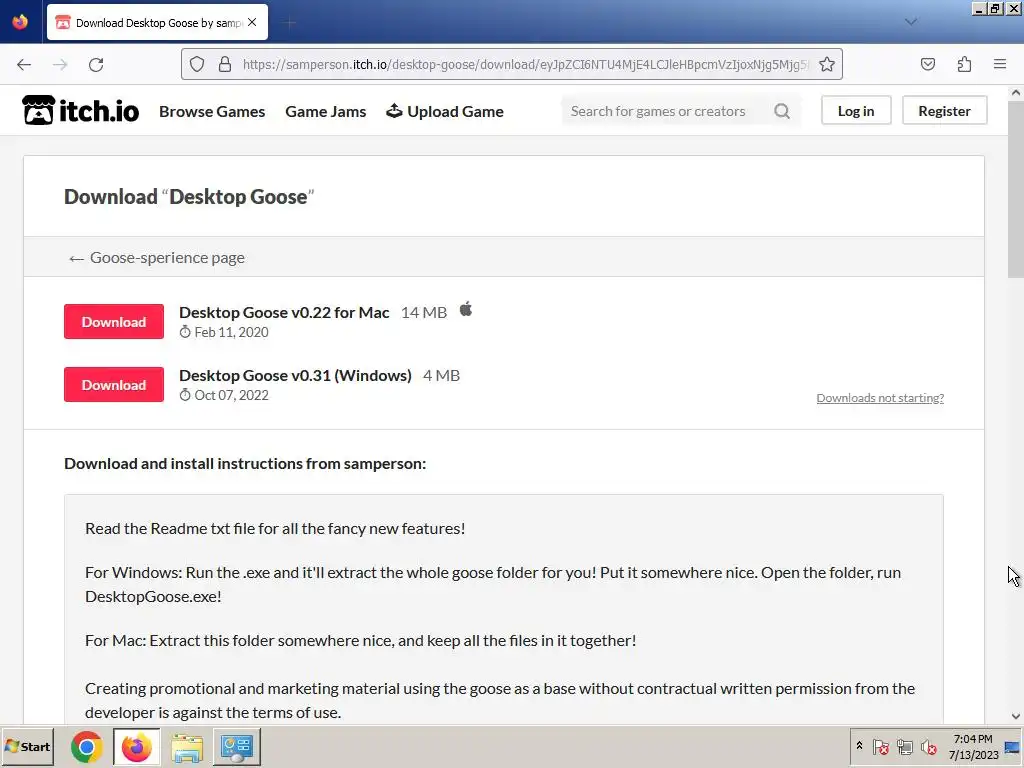Screen dimensions: 1024x768
Task: Click the Feb 11, 2020 date text
Action: coord(231,332)
